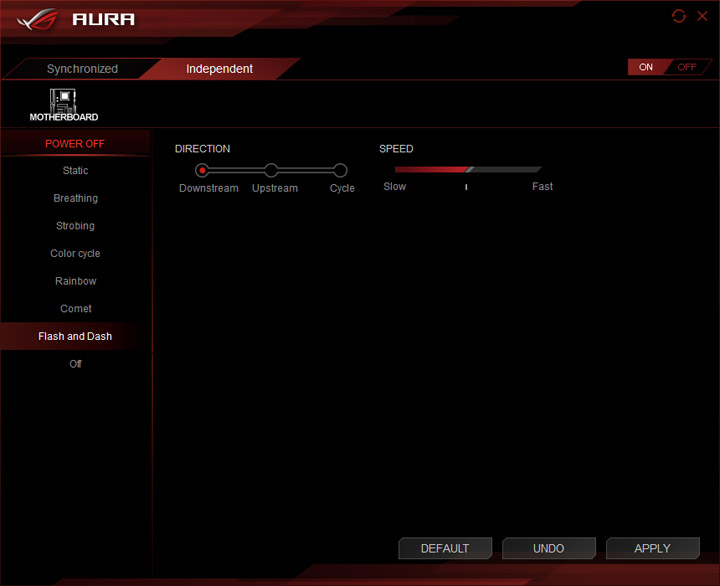Choose Breathing lighting effect
720x586 pixels.
coord(75,198)
